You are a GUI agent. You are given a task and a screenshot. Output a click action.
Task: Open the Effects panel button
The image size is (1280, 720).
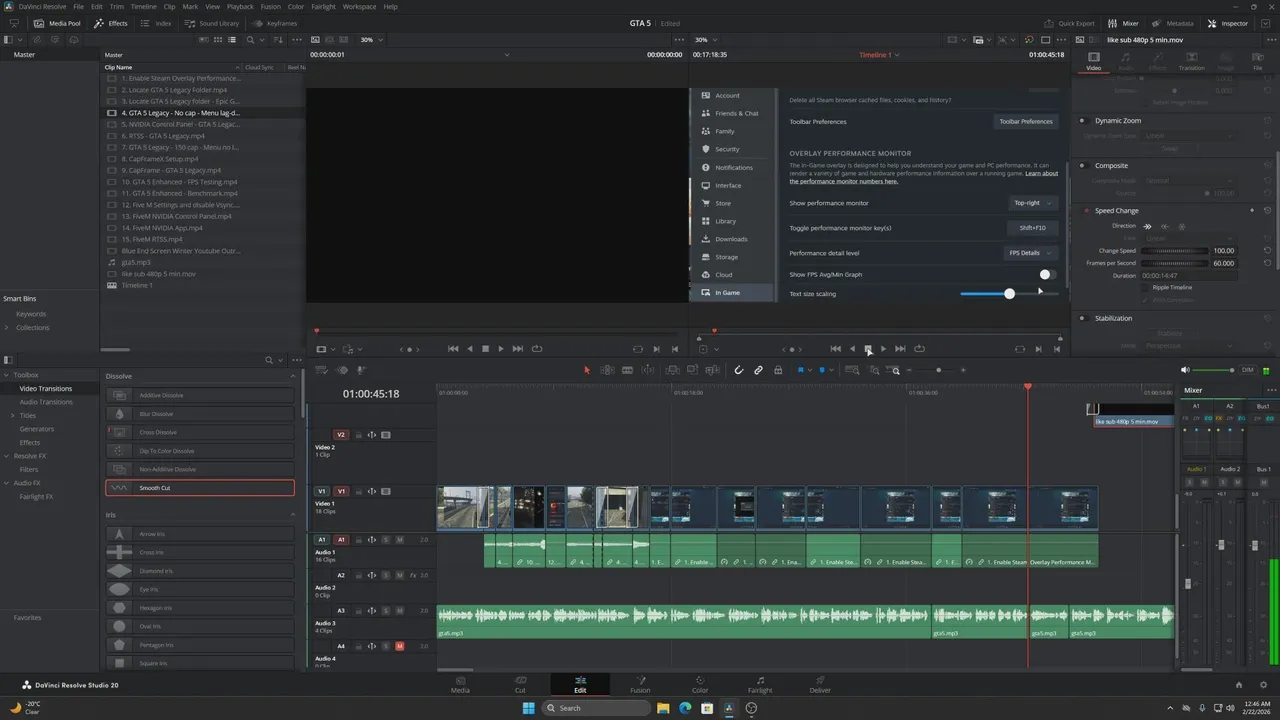[111, 23]
